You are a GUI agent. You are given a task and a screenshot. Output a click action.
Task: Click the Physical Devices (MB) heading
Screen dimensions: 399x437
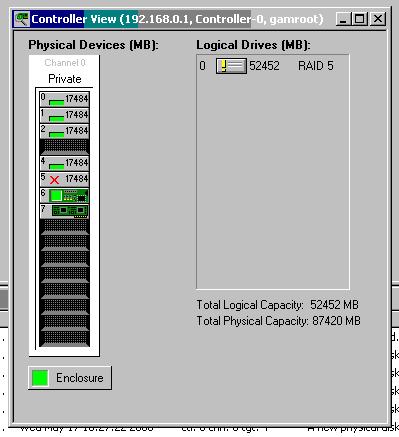[x=93, y=45]
